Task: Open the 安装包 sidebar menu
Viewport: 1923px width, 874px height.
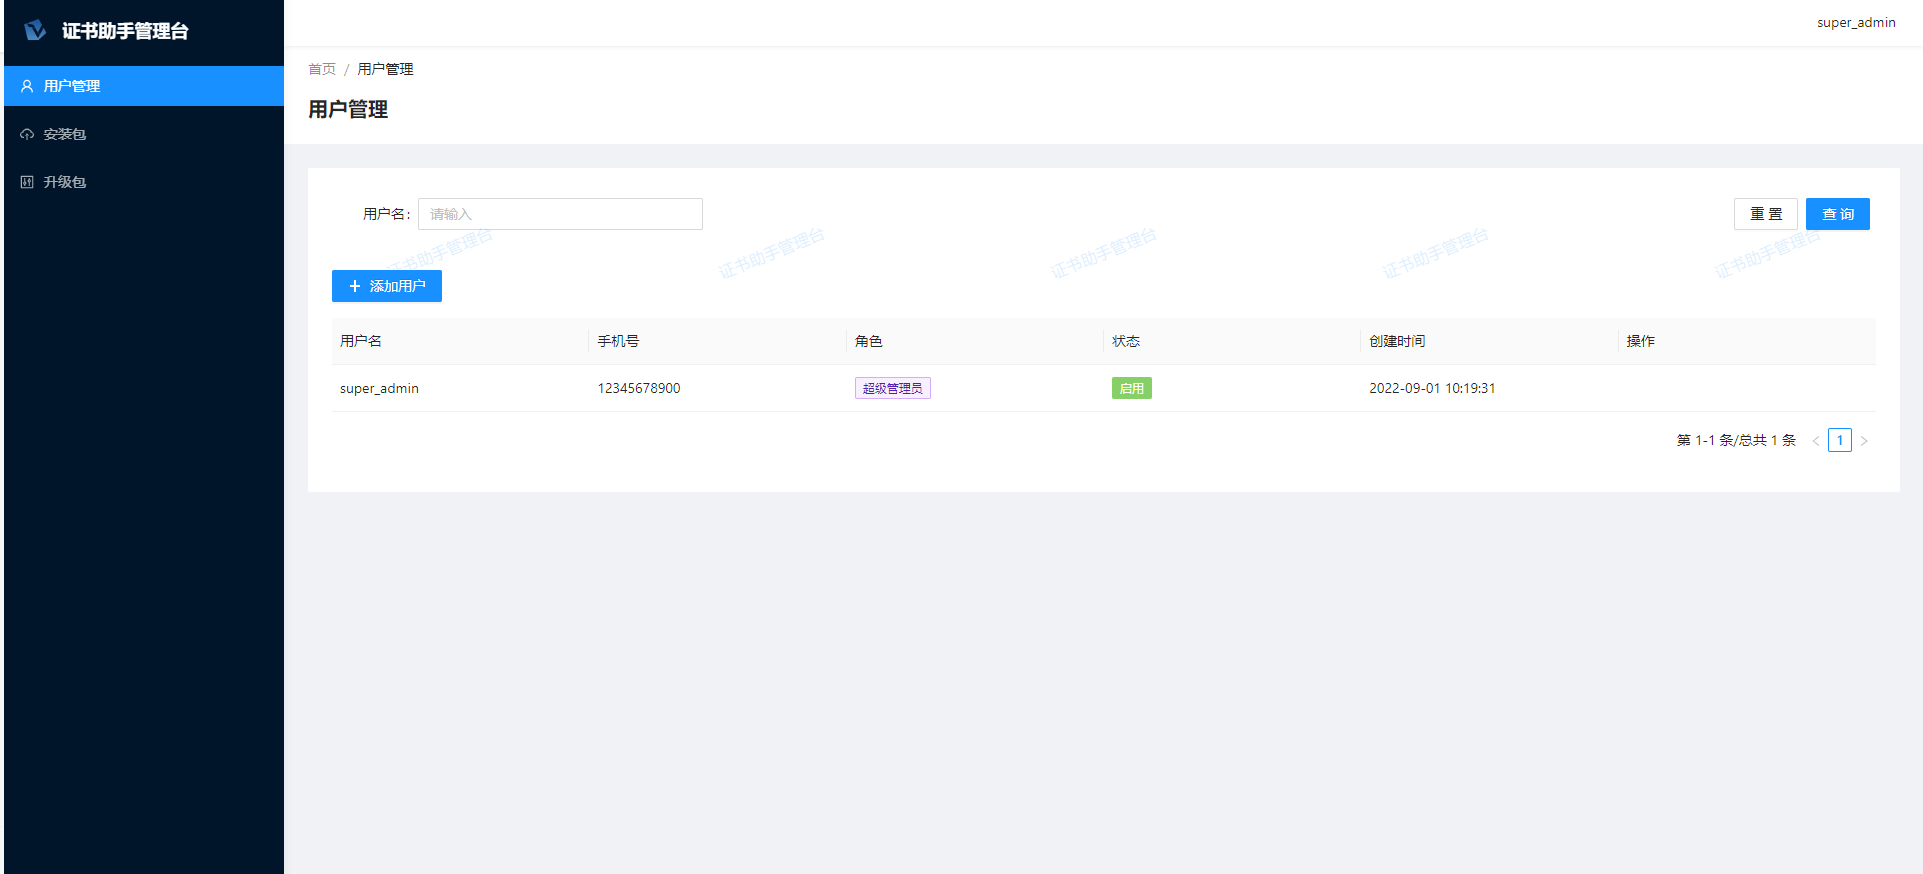Action: coord(144,134)
